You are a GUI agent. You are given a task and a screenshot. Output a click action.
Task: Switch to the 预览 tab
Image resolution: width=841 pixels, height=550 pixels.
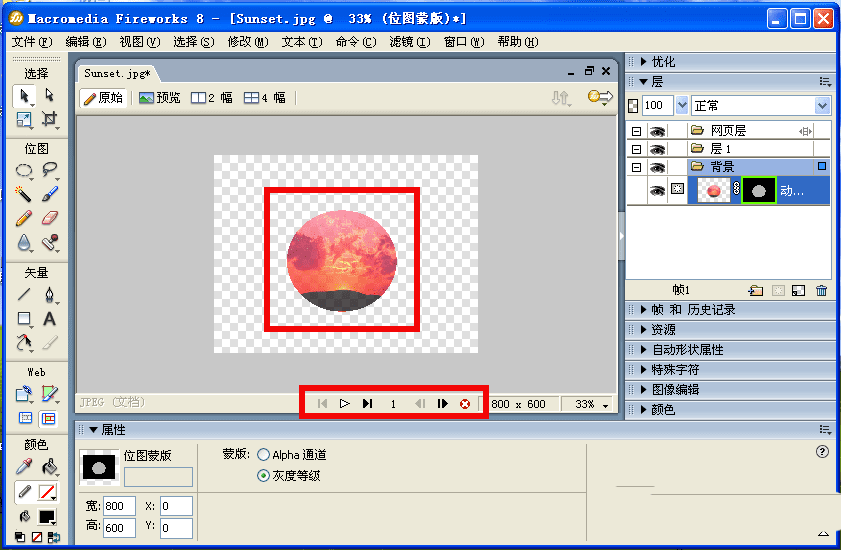tap(159, 98)
